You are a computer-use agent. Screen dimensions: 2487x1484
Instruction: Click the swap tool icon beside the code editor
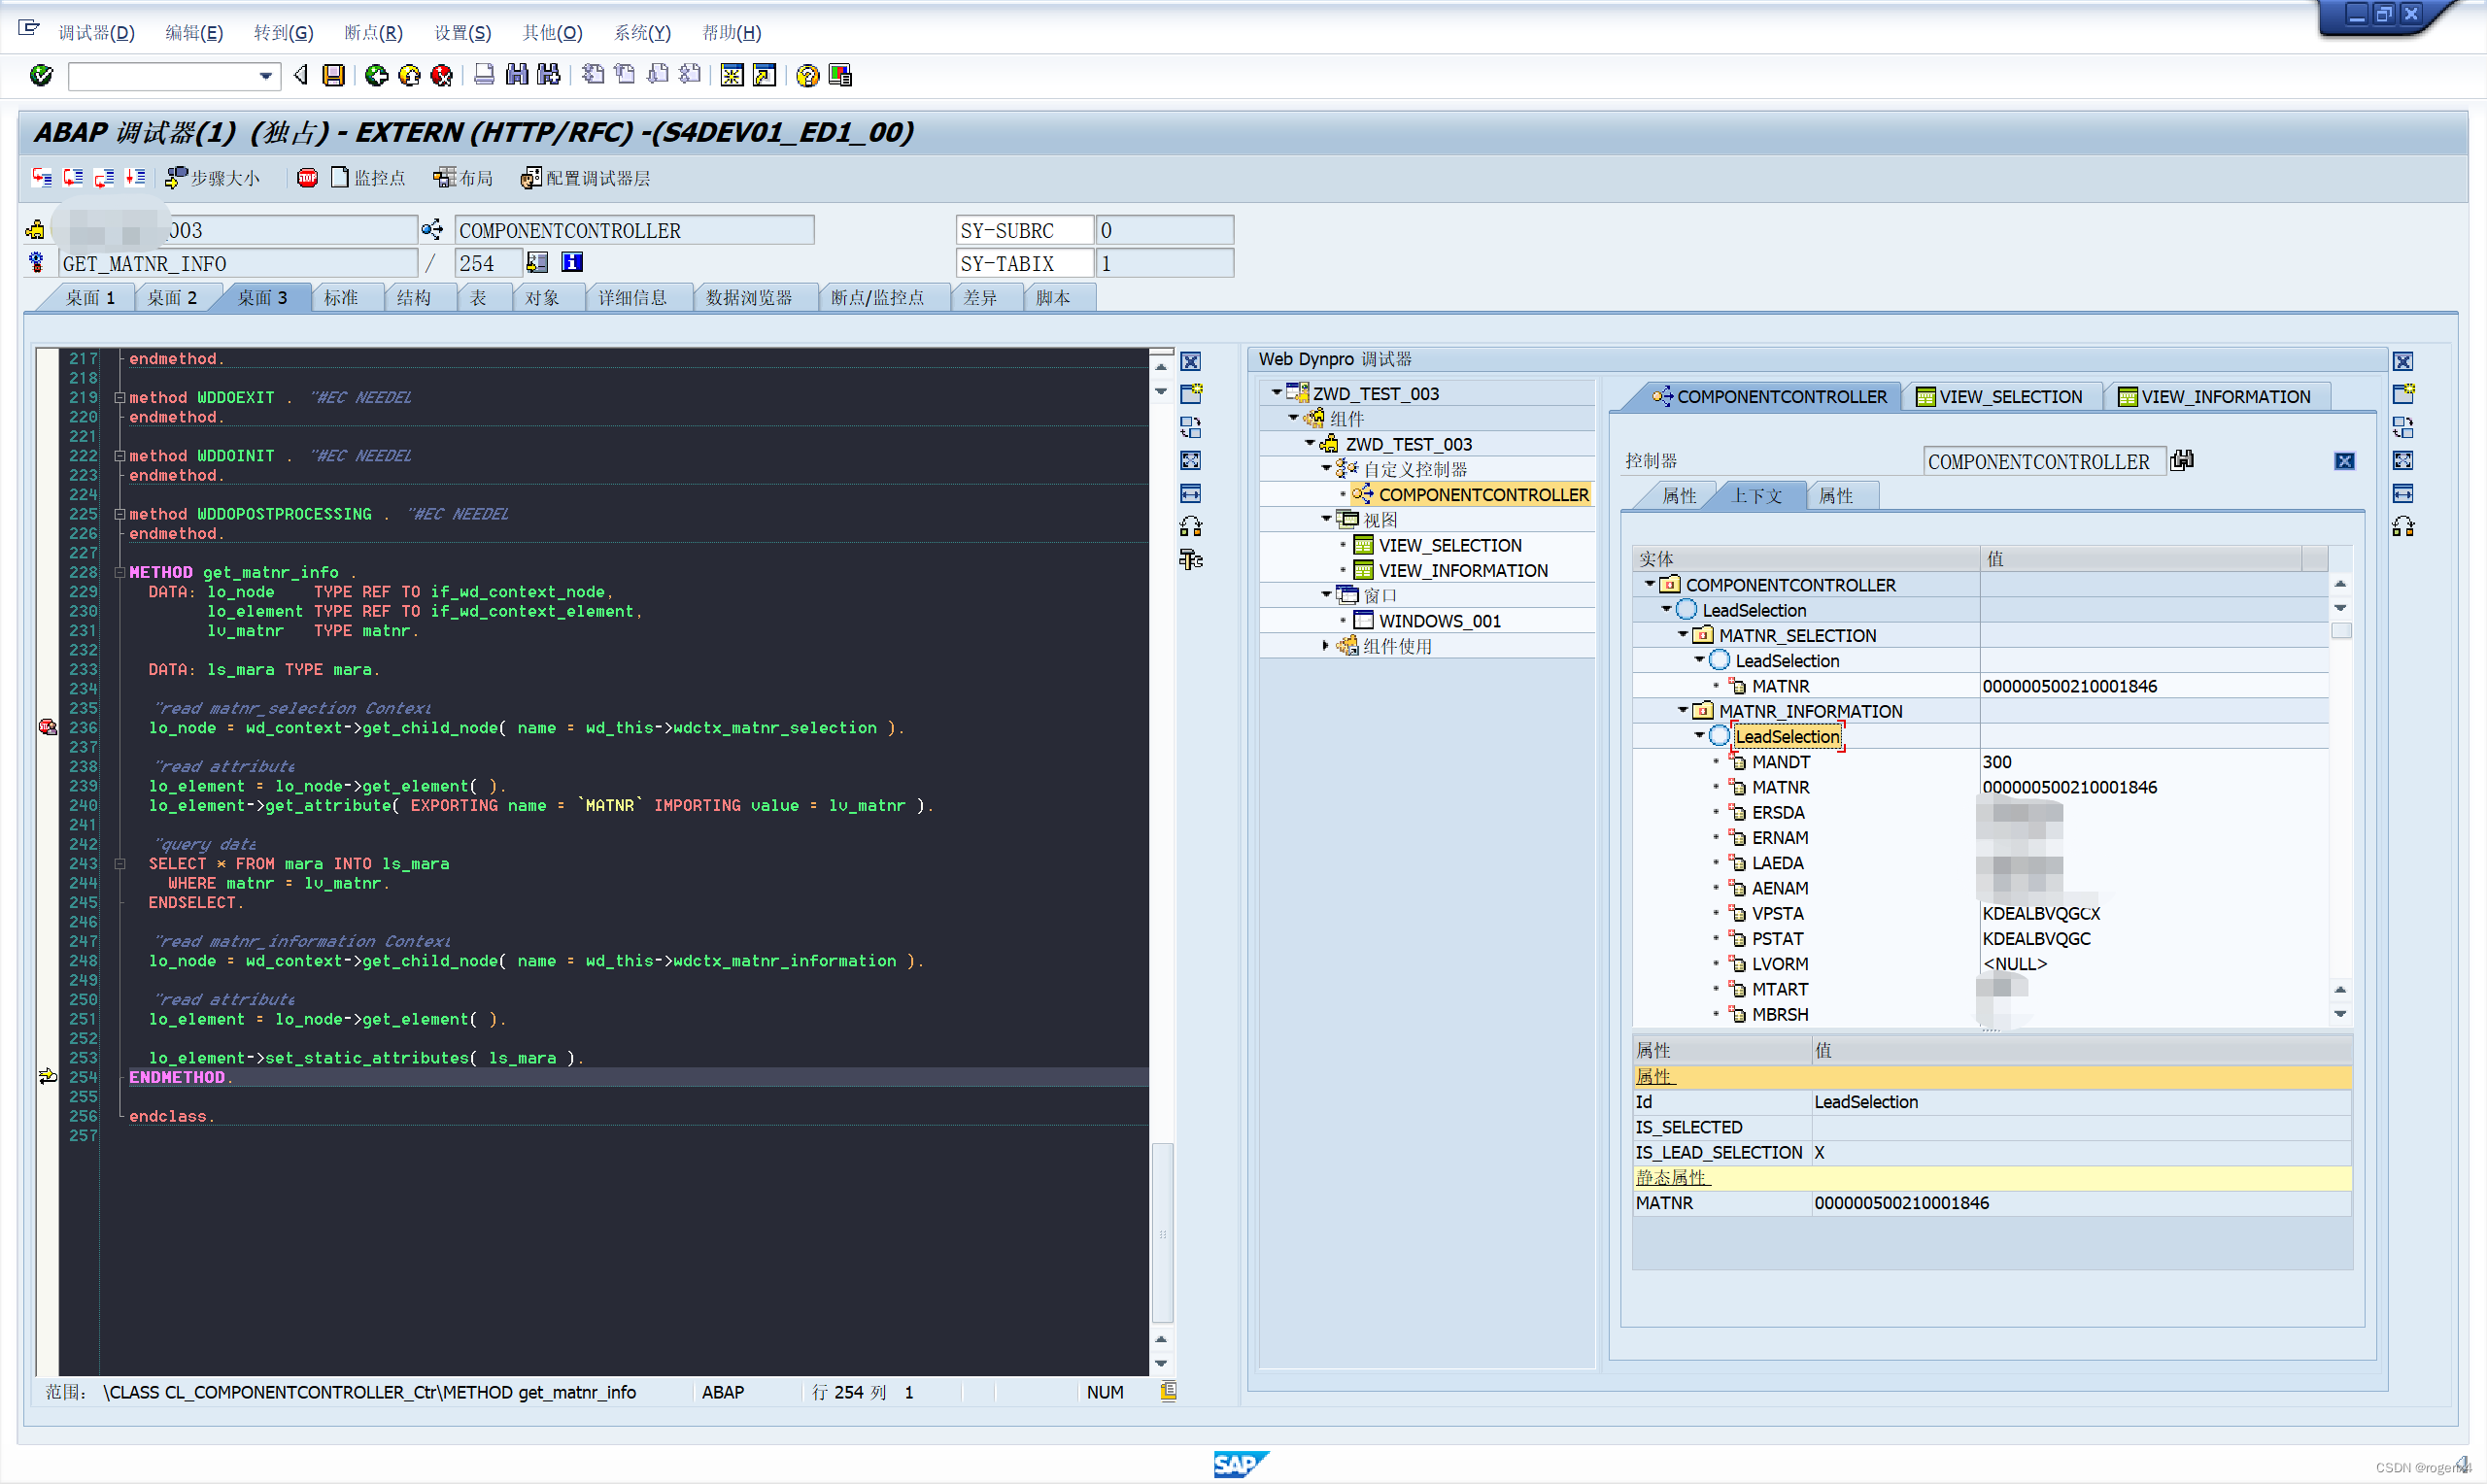pyautogui.click(x=1191, y=428)
